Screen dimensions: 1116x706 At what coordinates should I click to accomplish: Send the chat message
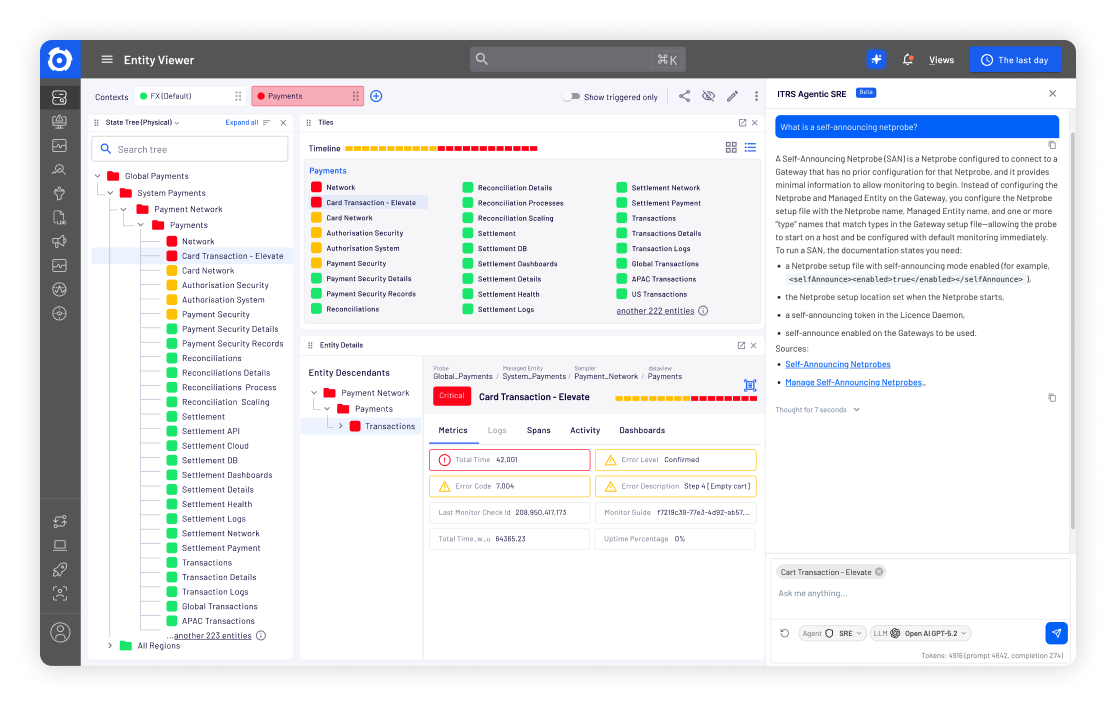(x=1056, y=633)
